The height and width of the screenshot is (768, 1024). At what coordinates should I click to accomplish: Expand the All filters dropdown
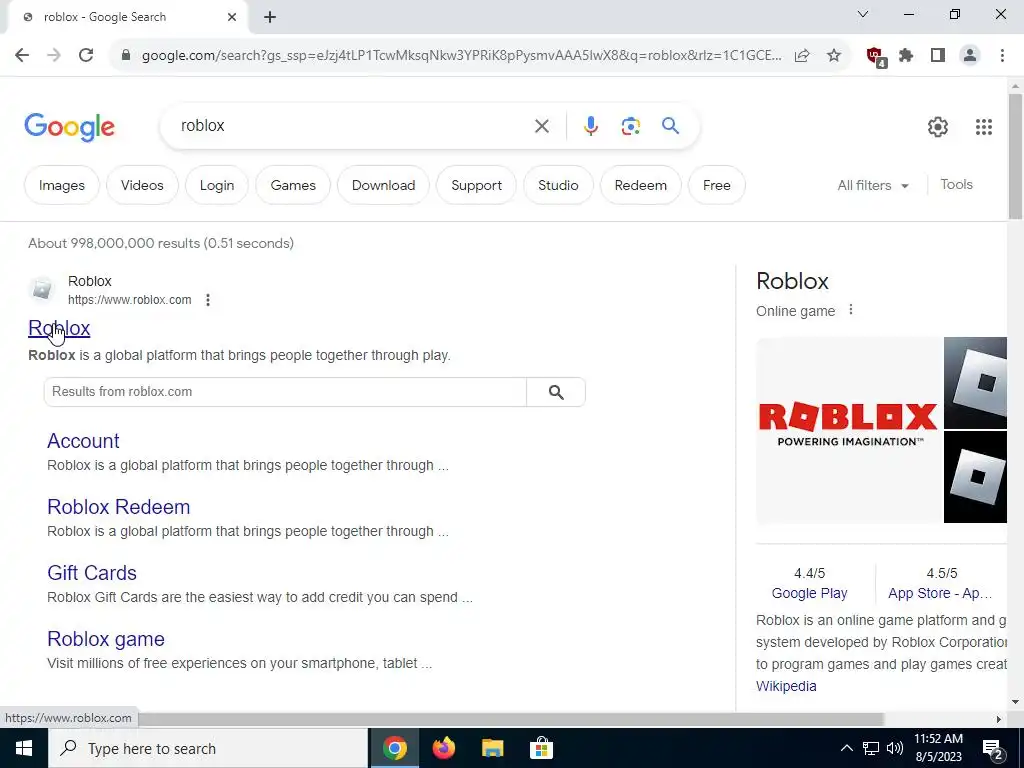click(872, 185)
